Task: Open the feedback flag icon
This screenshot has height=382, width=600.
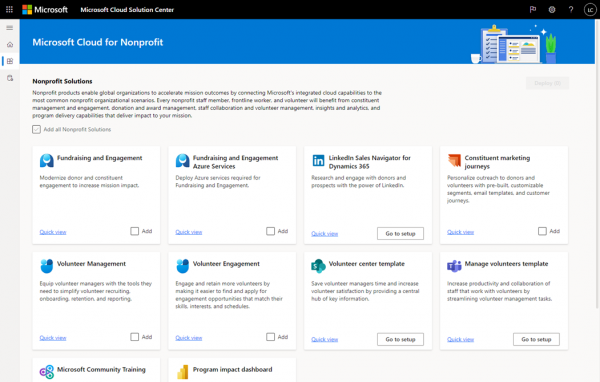Action: click(533, 10)
